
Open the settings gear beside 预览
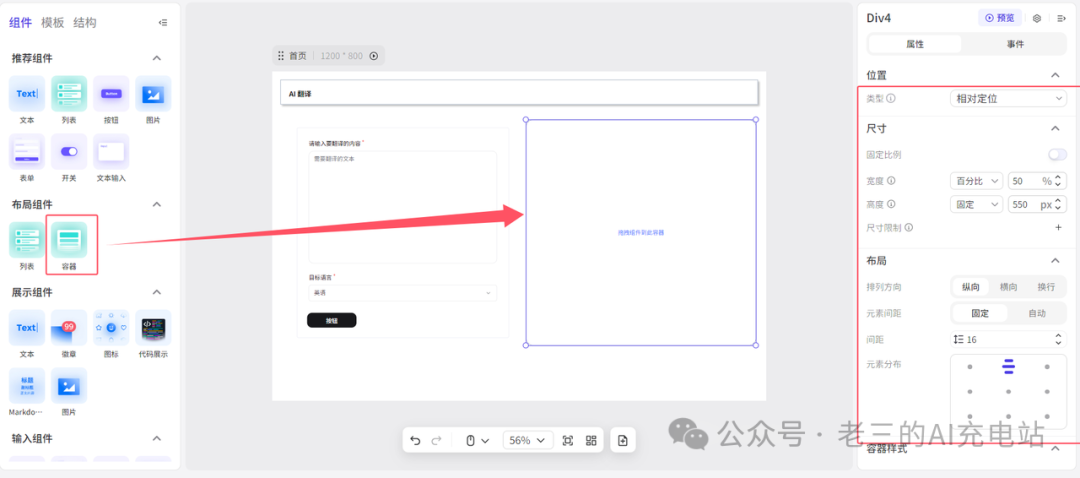pos(1037,19)
